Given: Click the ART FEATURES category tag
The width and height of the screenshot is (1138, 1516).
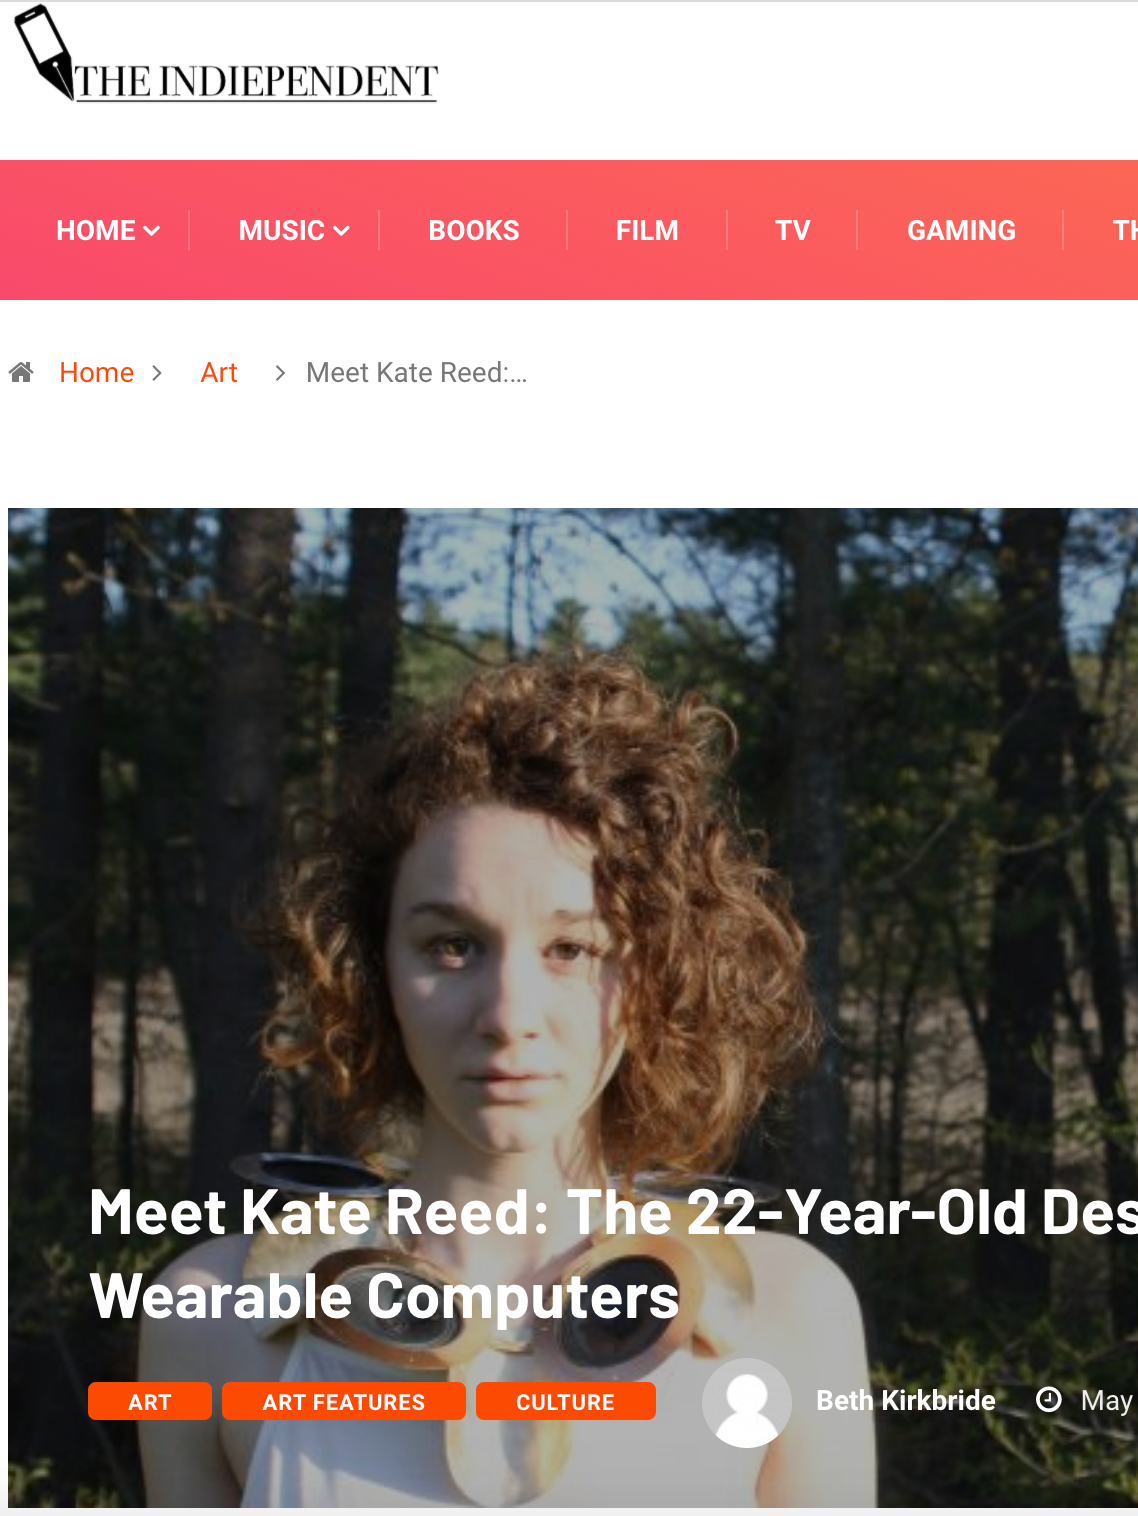Looking at the screenshot, I should [344, 1401].
